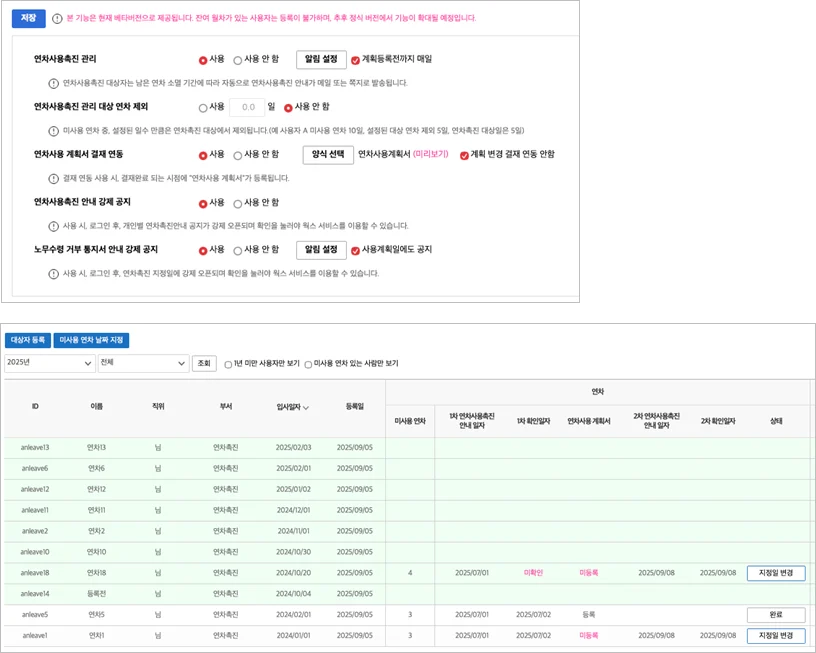Click 대상자 등록 button
This screenshot has height=653, width=816.
27,340
